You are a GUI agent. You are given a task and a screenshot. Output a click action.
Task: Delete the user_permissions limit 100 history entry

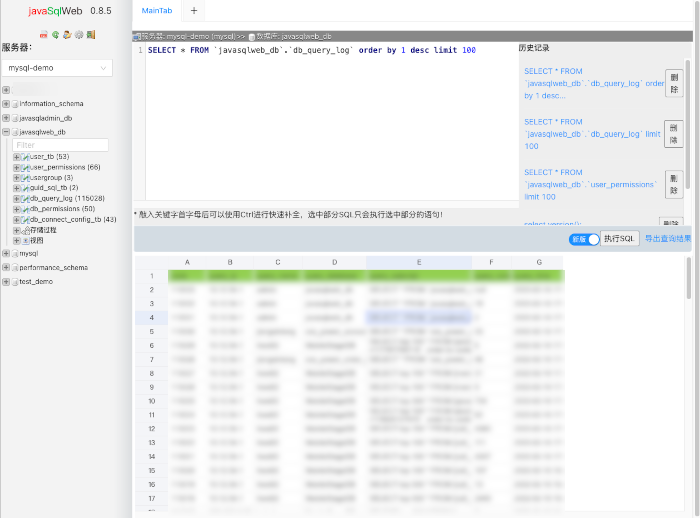click(674, 184)
